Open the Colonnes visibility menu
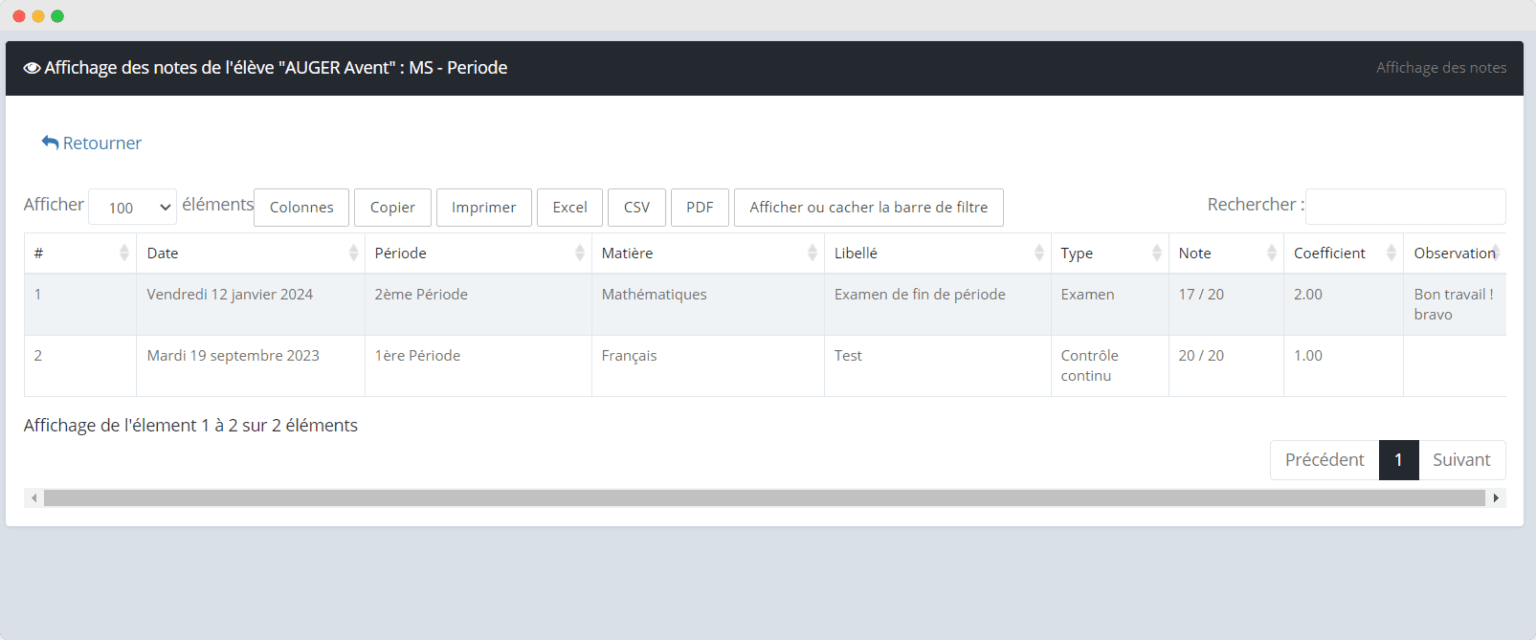The width and height of the screenshot is (1536, 640). (x=301, y=207)
